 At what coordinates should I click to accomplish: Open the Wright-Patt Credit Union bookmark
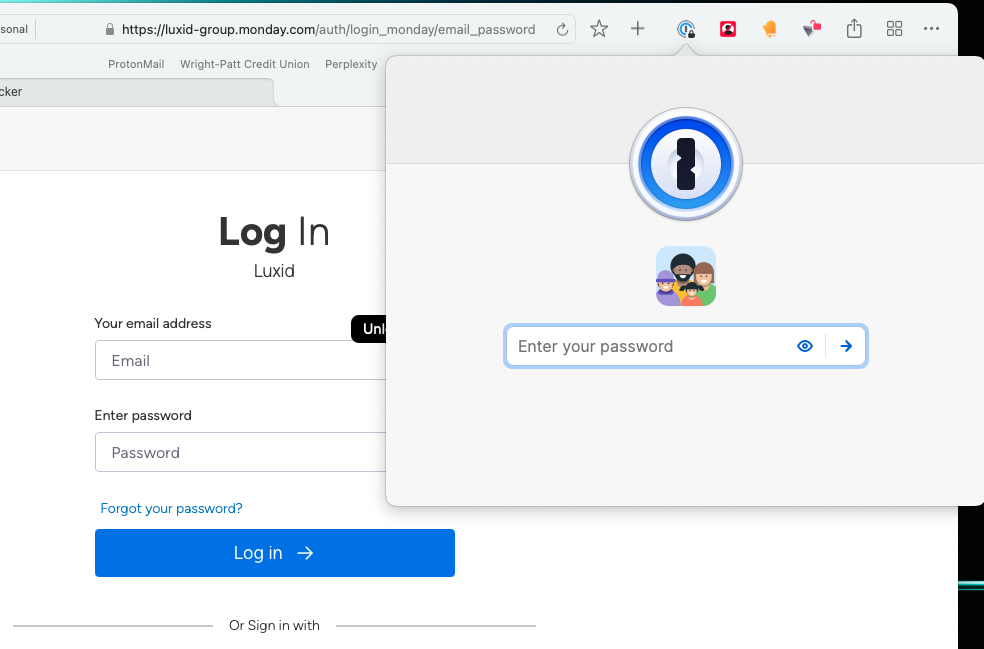point(244,64)
